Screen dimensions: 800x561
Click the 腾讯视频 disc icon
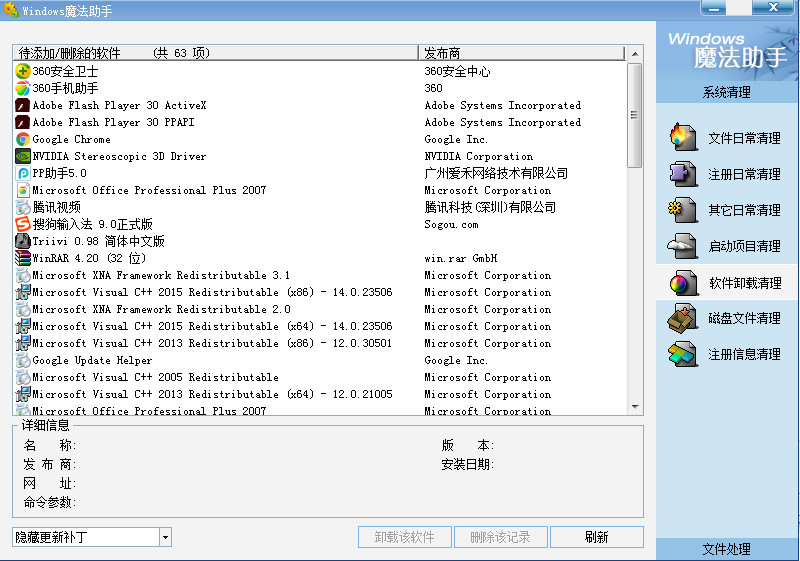pyautogui.click(x=23, y=208)
